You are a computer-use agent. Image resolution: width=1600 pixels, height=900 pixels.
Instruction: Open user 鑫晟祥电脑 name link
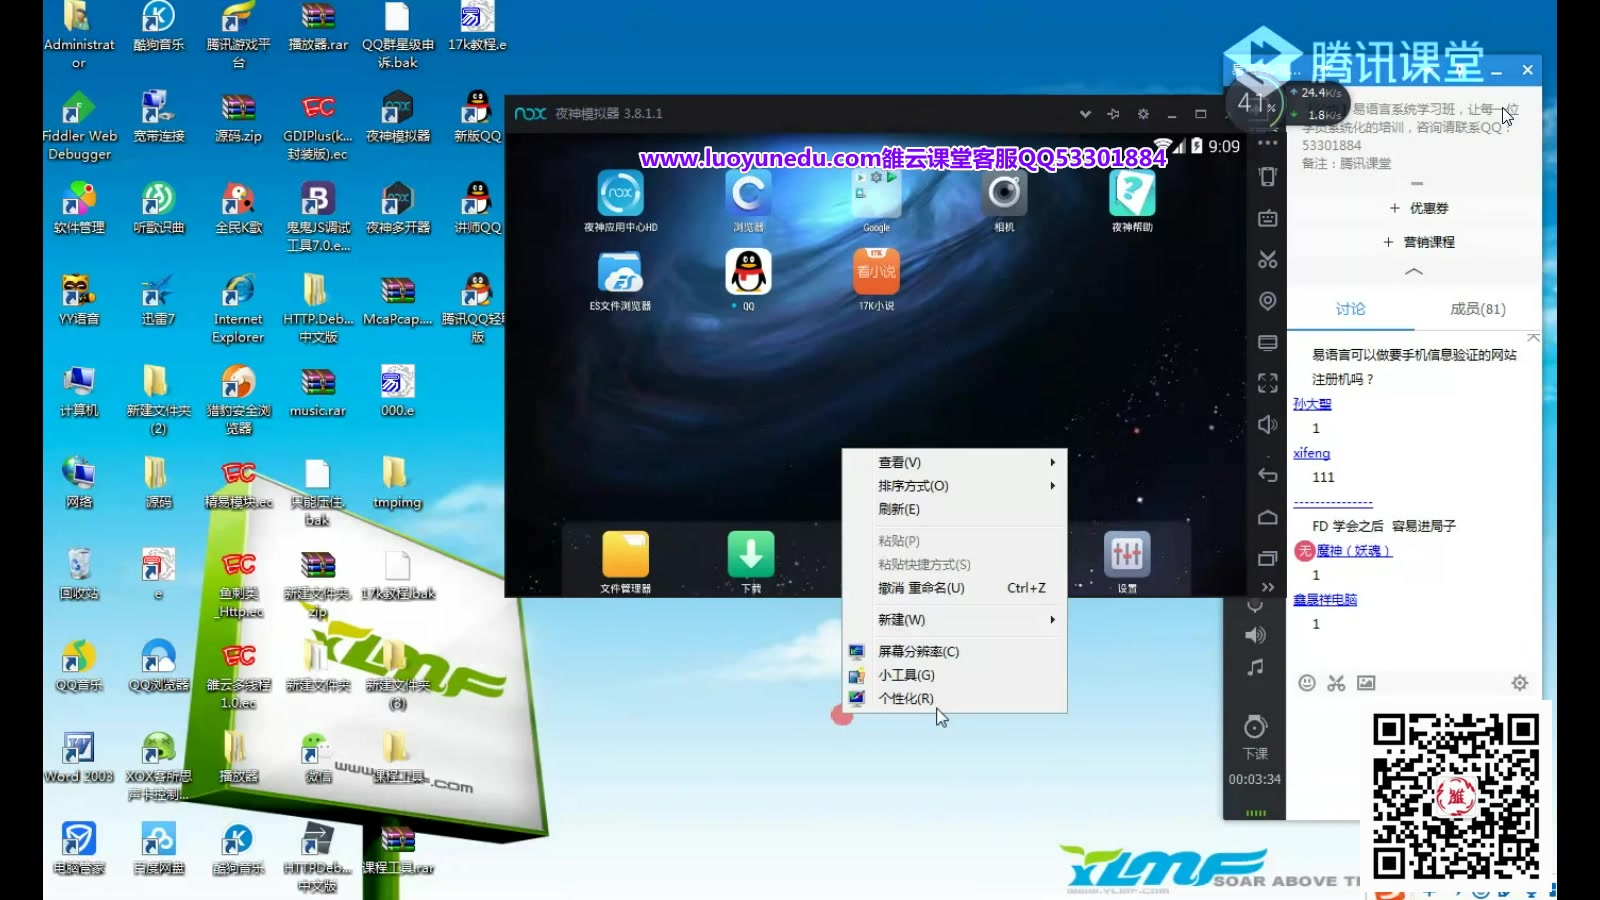tap(1324, 599)
